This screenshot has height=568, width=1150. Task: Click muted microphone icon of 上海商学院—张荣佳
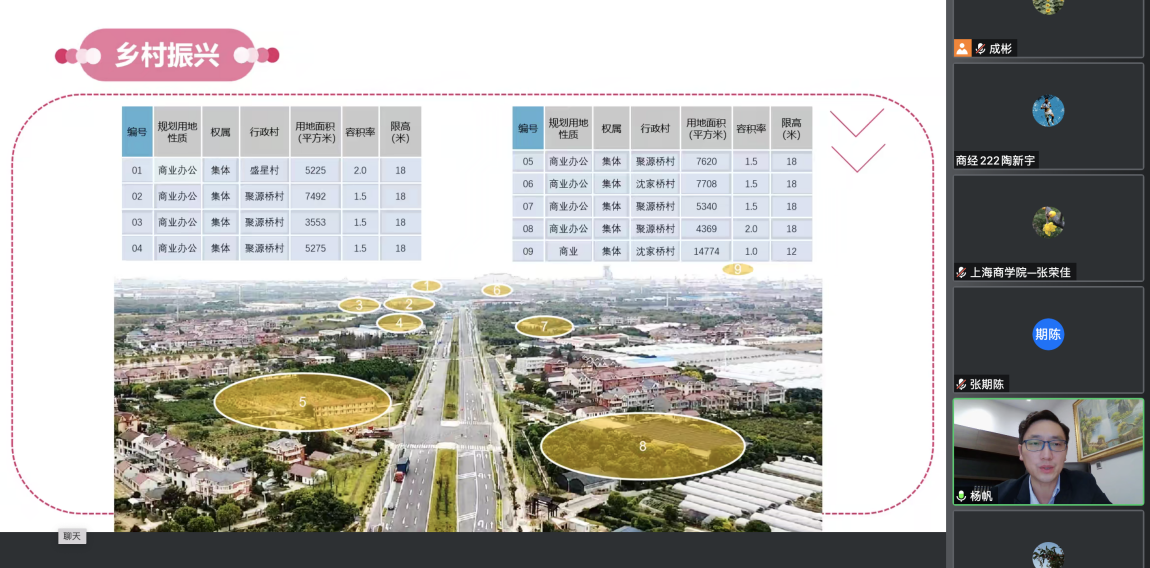click(x=961, y=272)
